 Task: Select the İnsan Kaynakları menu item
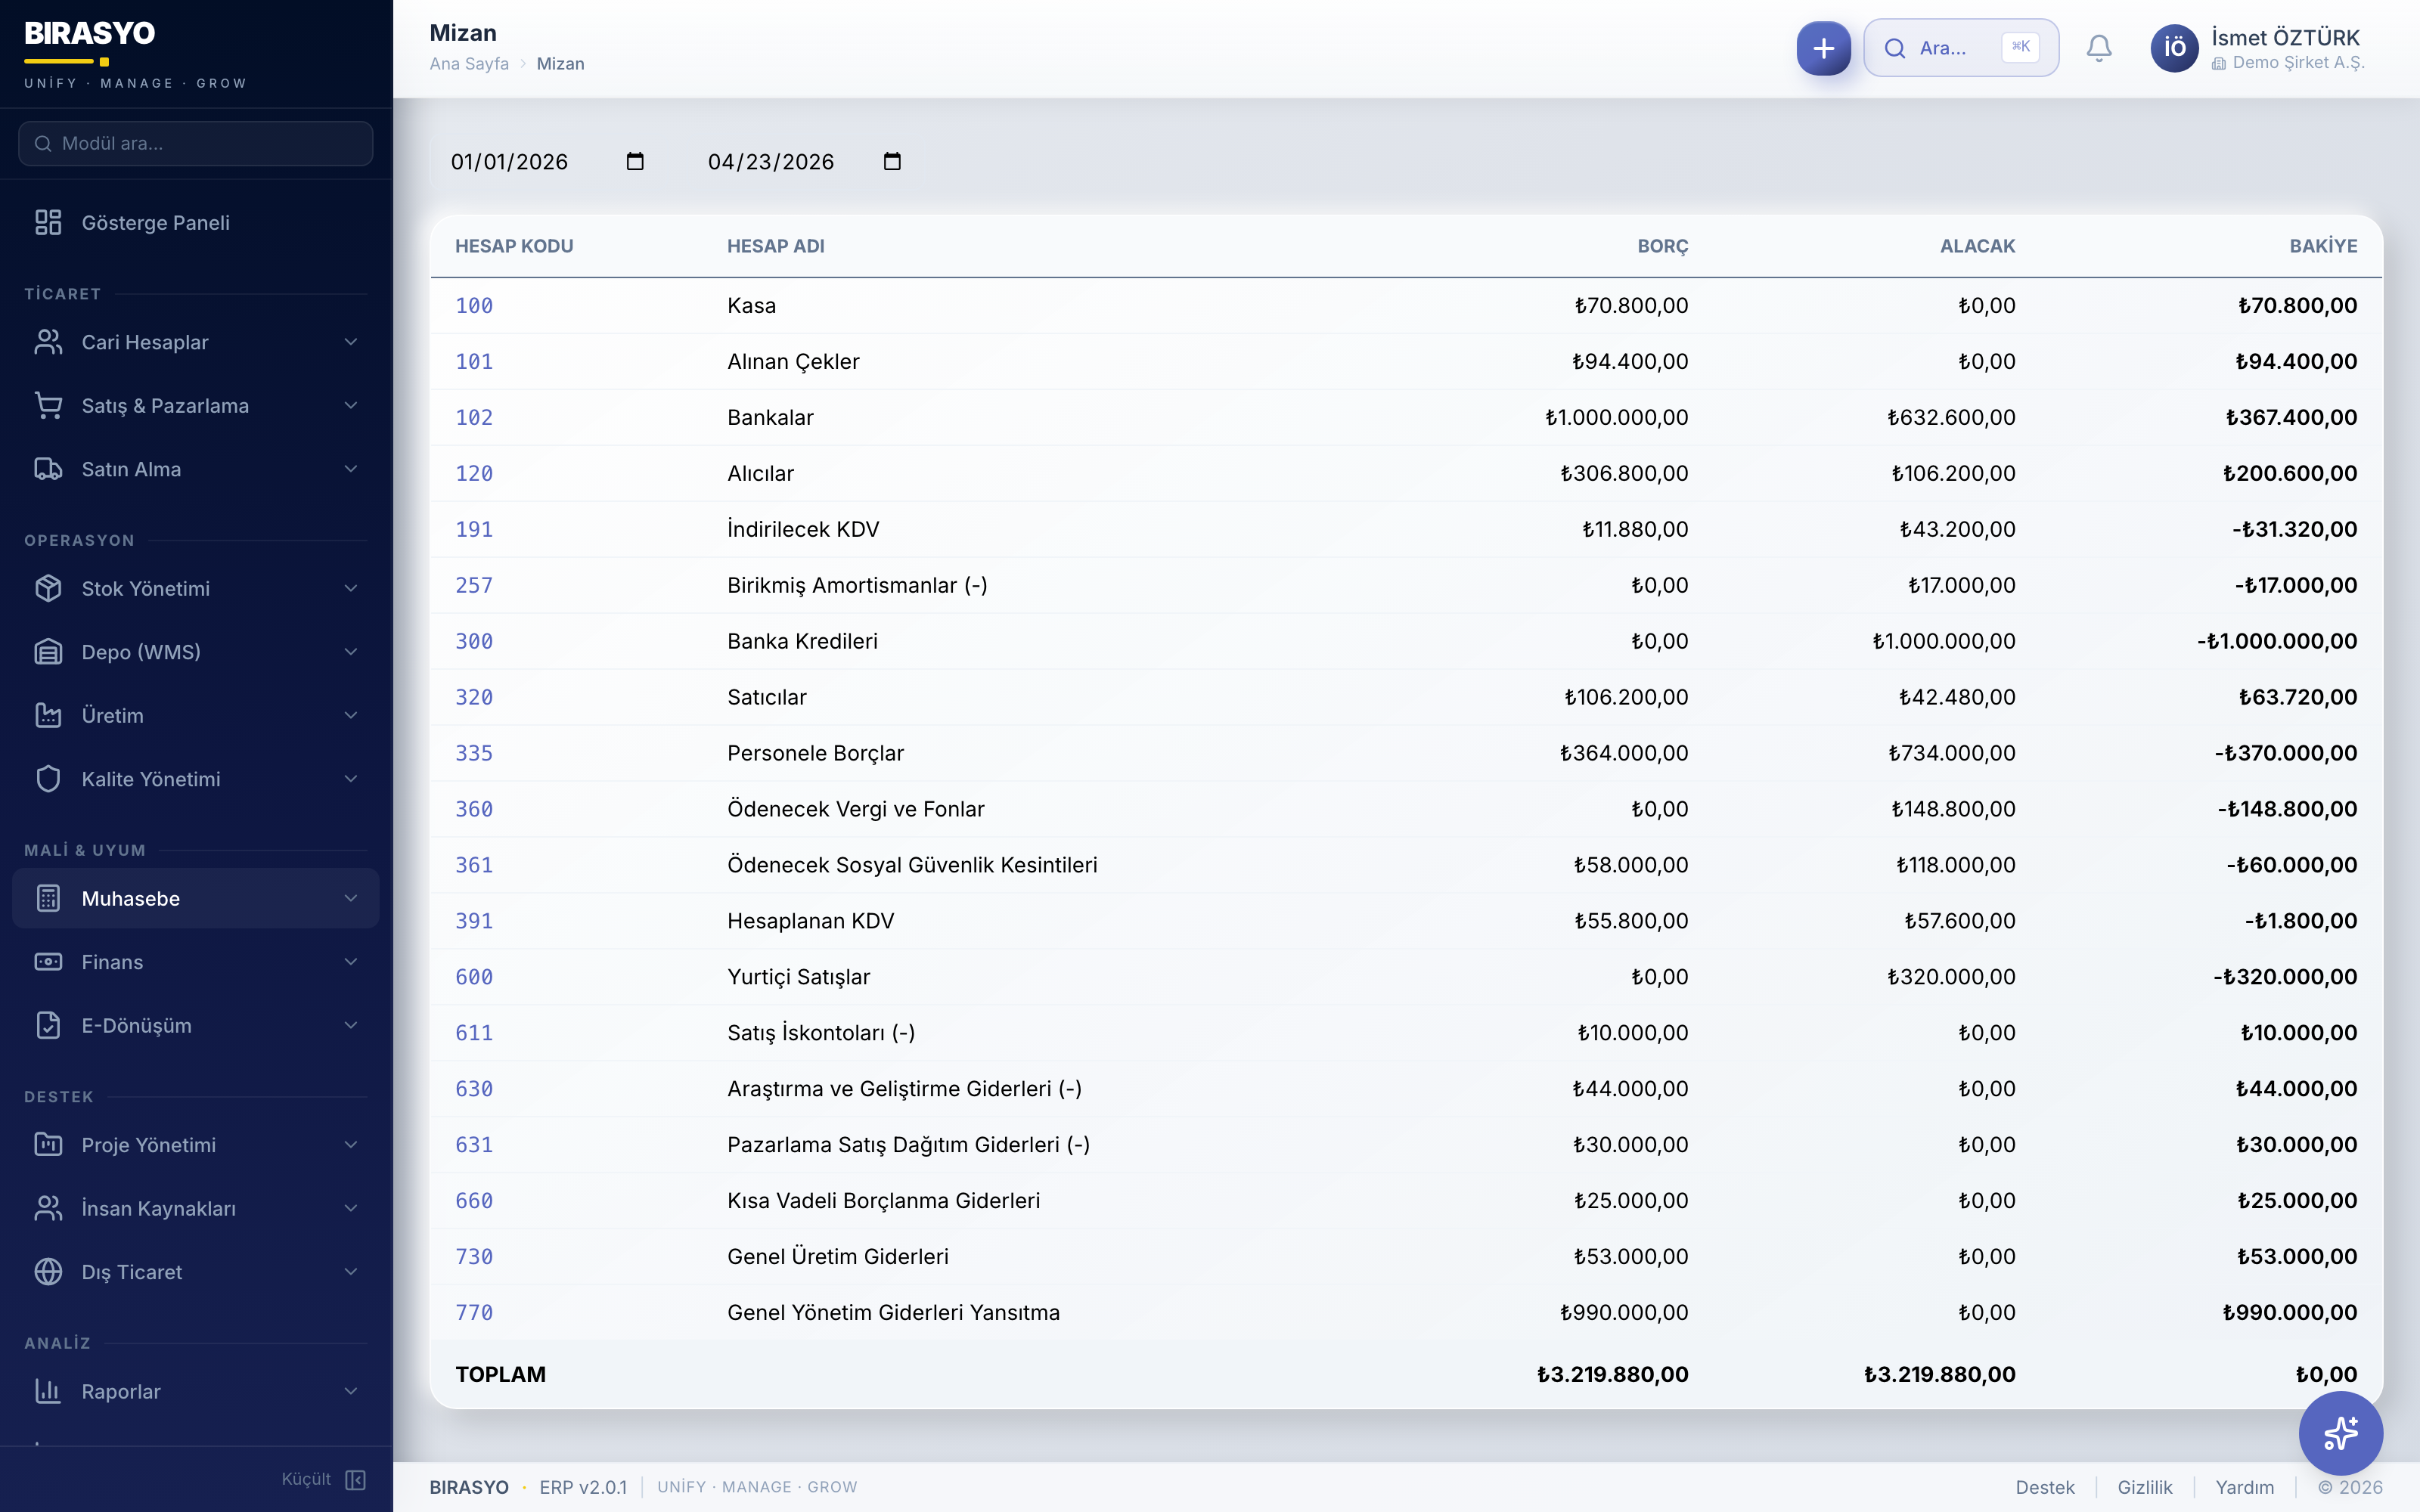[x=196, y=1208]
